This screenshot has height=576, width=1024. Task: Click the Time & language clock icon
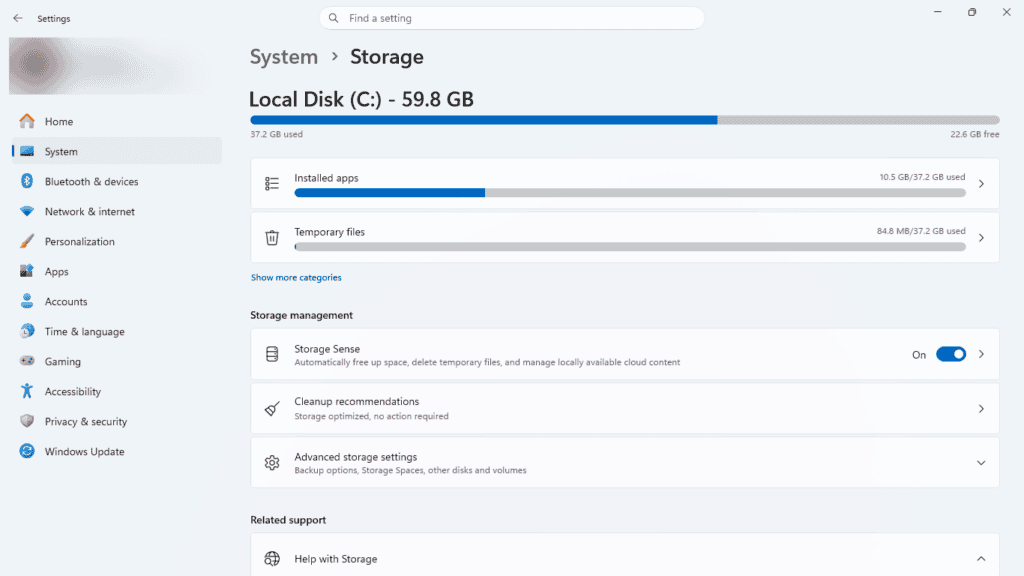(x=27, y=331)
